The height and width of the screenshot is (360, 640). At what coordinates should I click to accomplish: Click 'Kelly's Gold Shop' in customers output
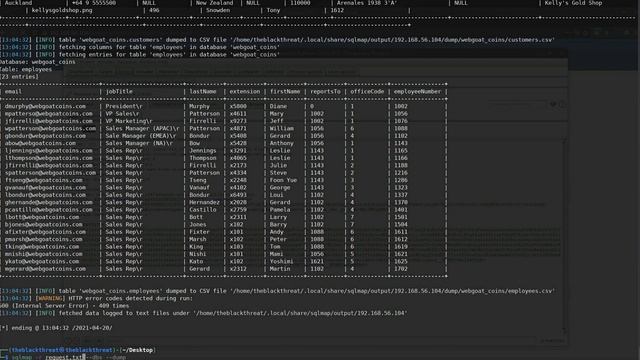573,3
